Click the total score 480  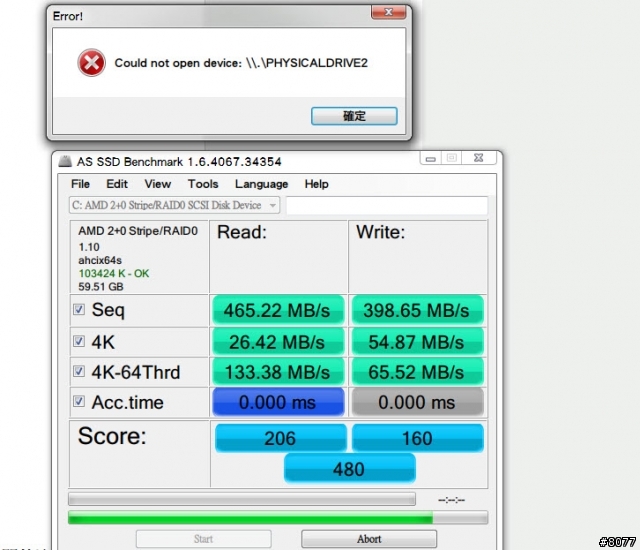click(349, 468)
